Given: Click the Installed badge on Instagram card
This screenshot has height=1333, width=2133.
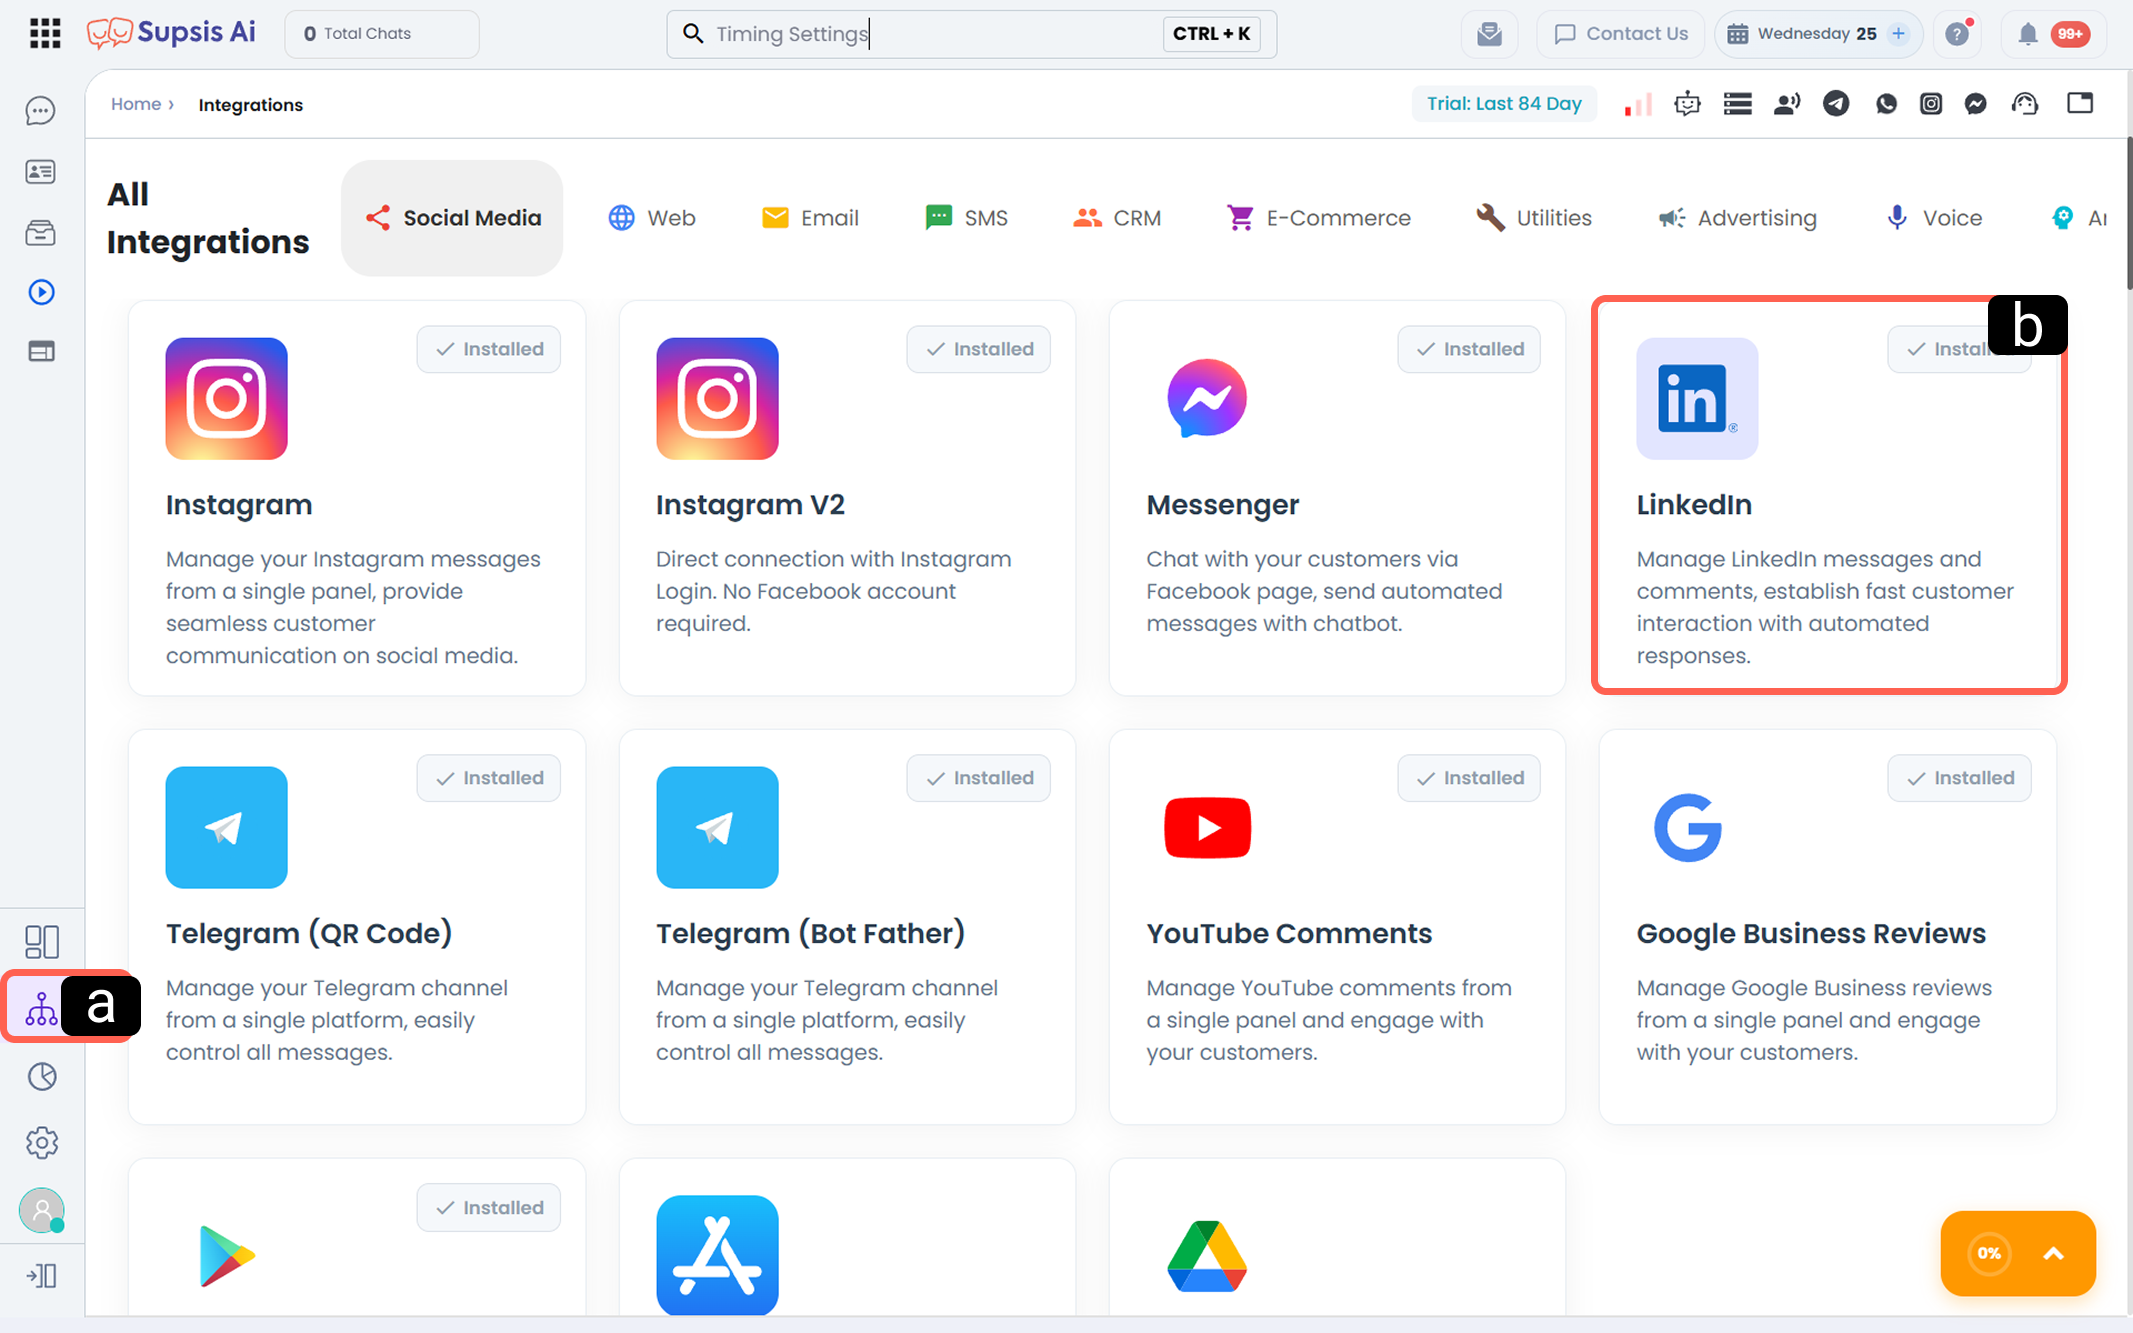Looking at the screenshot, I should (x=489, y=349).
